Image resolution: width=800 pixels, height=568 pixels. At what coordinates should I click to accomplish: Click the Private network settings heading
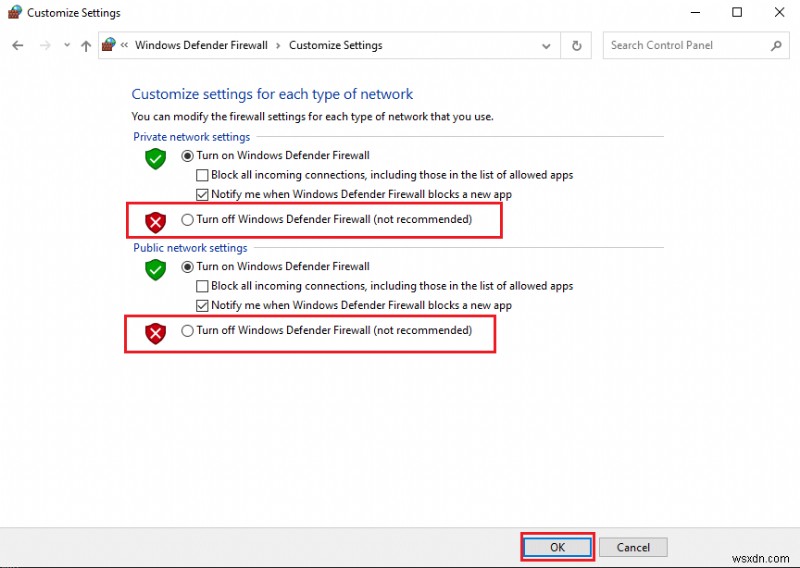pos(191,137)
